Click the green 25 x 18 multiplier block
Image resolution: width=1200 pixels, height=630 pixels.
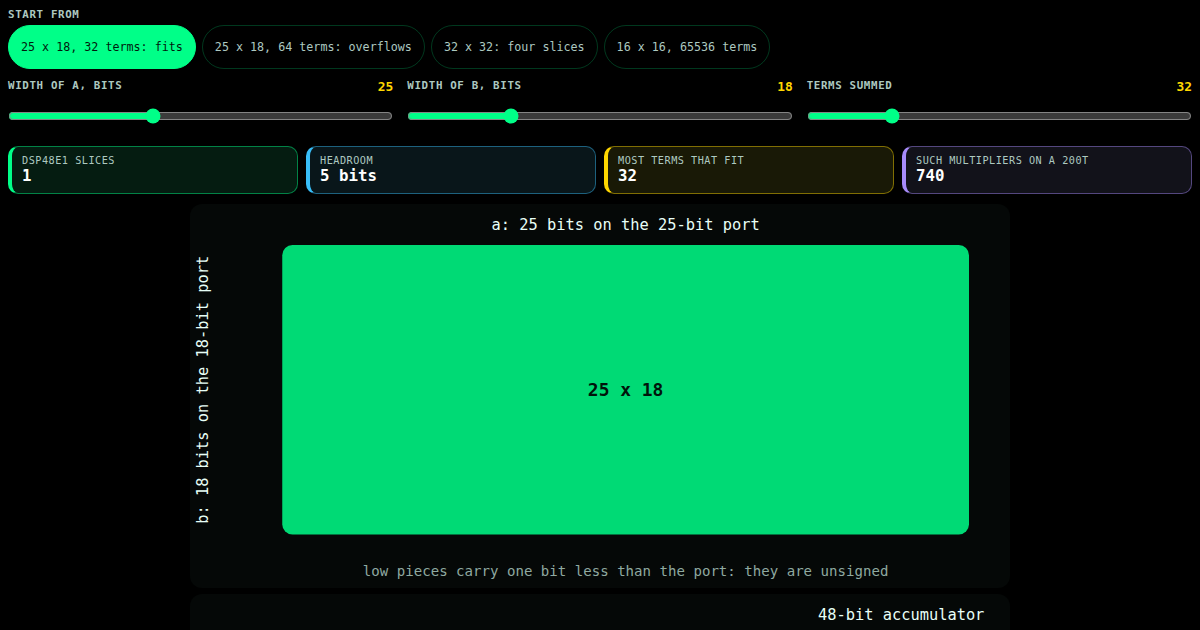(625, 390)
